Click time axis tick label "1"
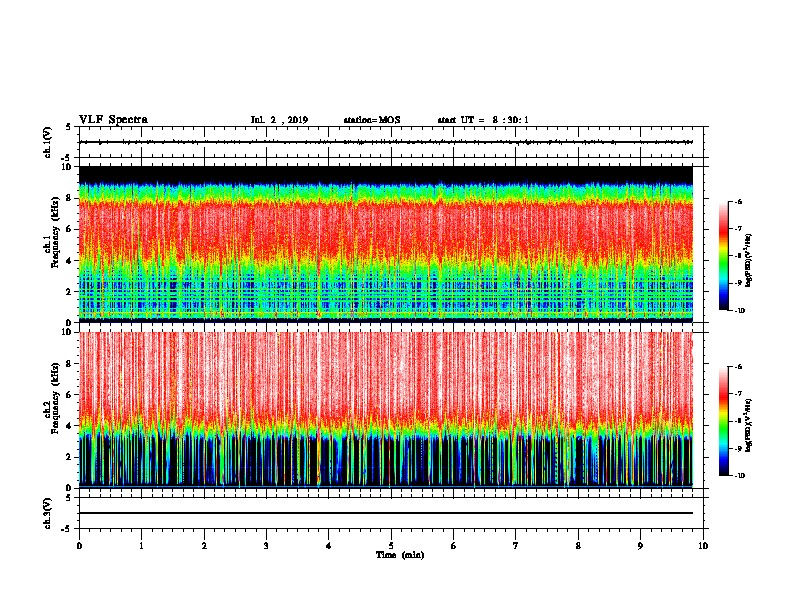792x612 pixels. pos(142,546)
